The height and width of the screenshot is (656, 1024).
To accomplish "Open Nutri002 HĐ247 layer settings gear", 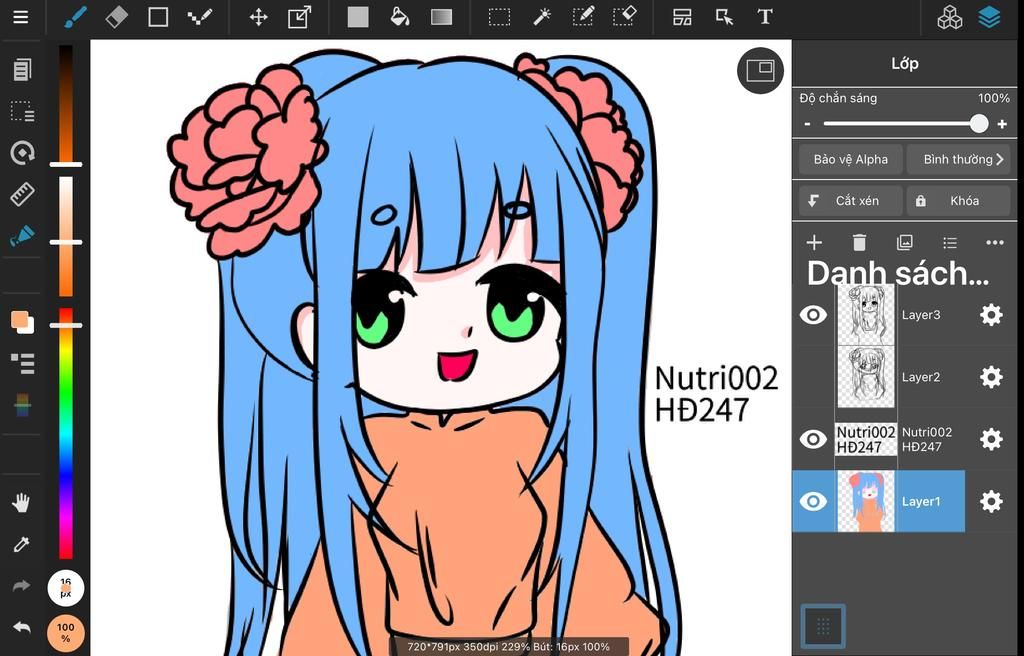I will [x=991, y=439].
